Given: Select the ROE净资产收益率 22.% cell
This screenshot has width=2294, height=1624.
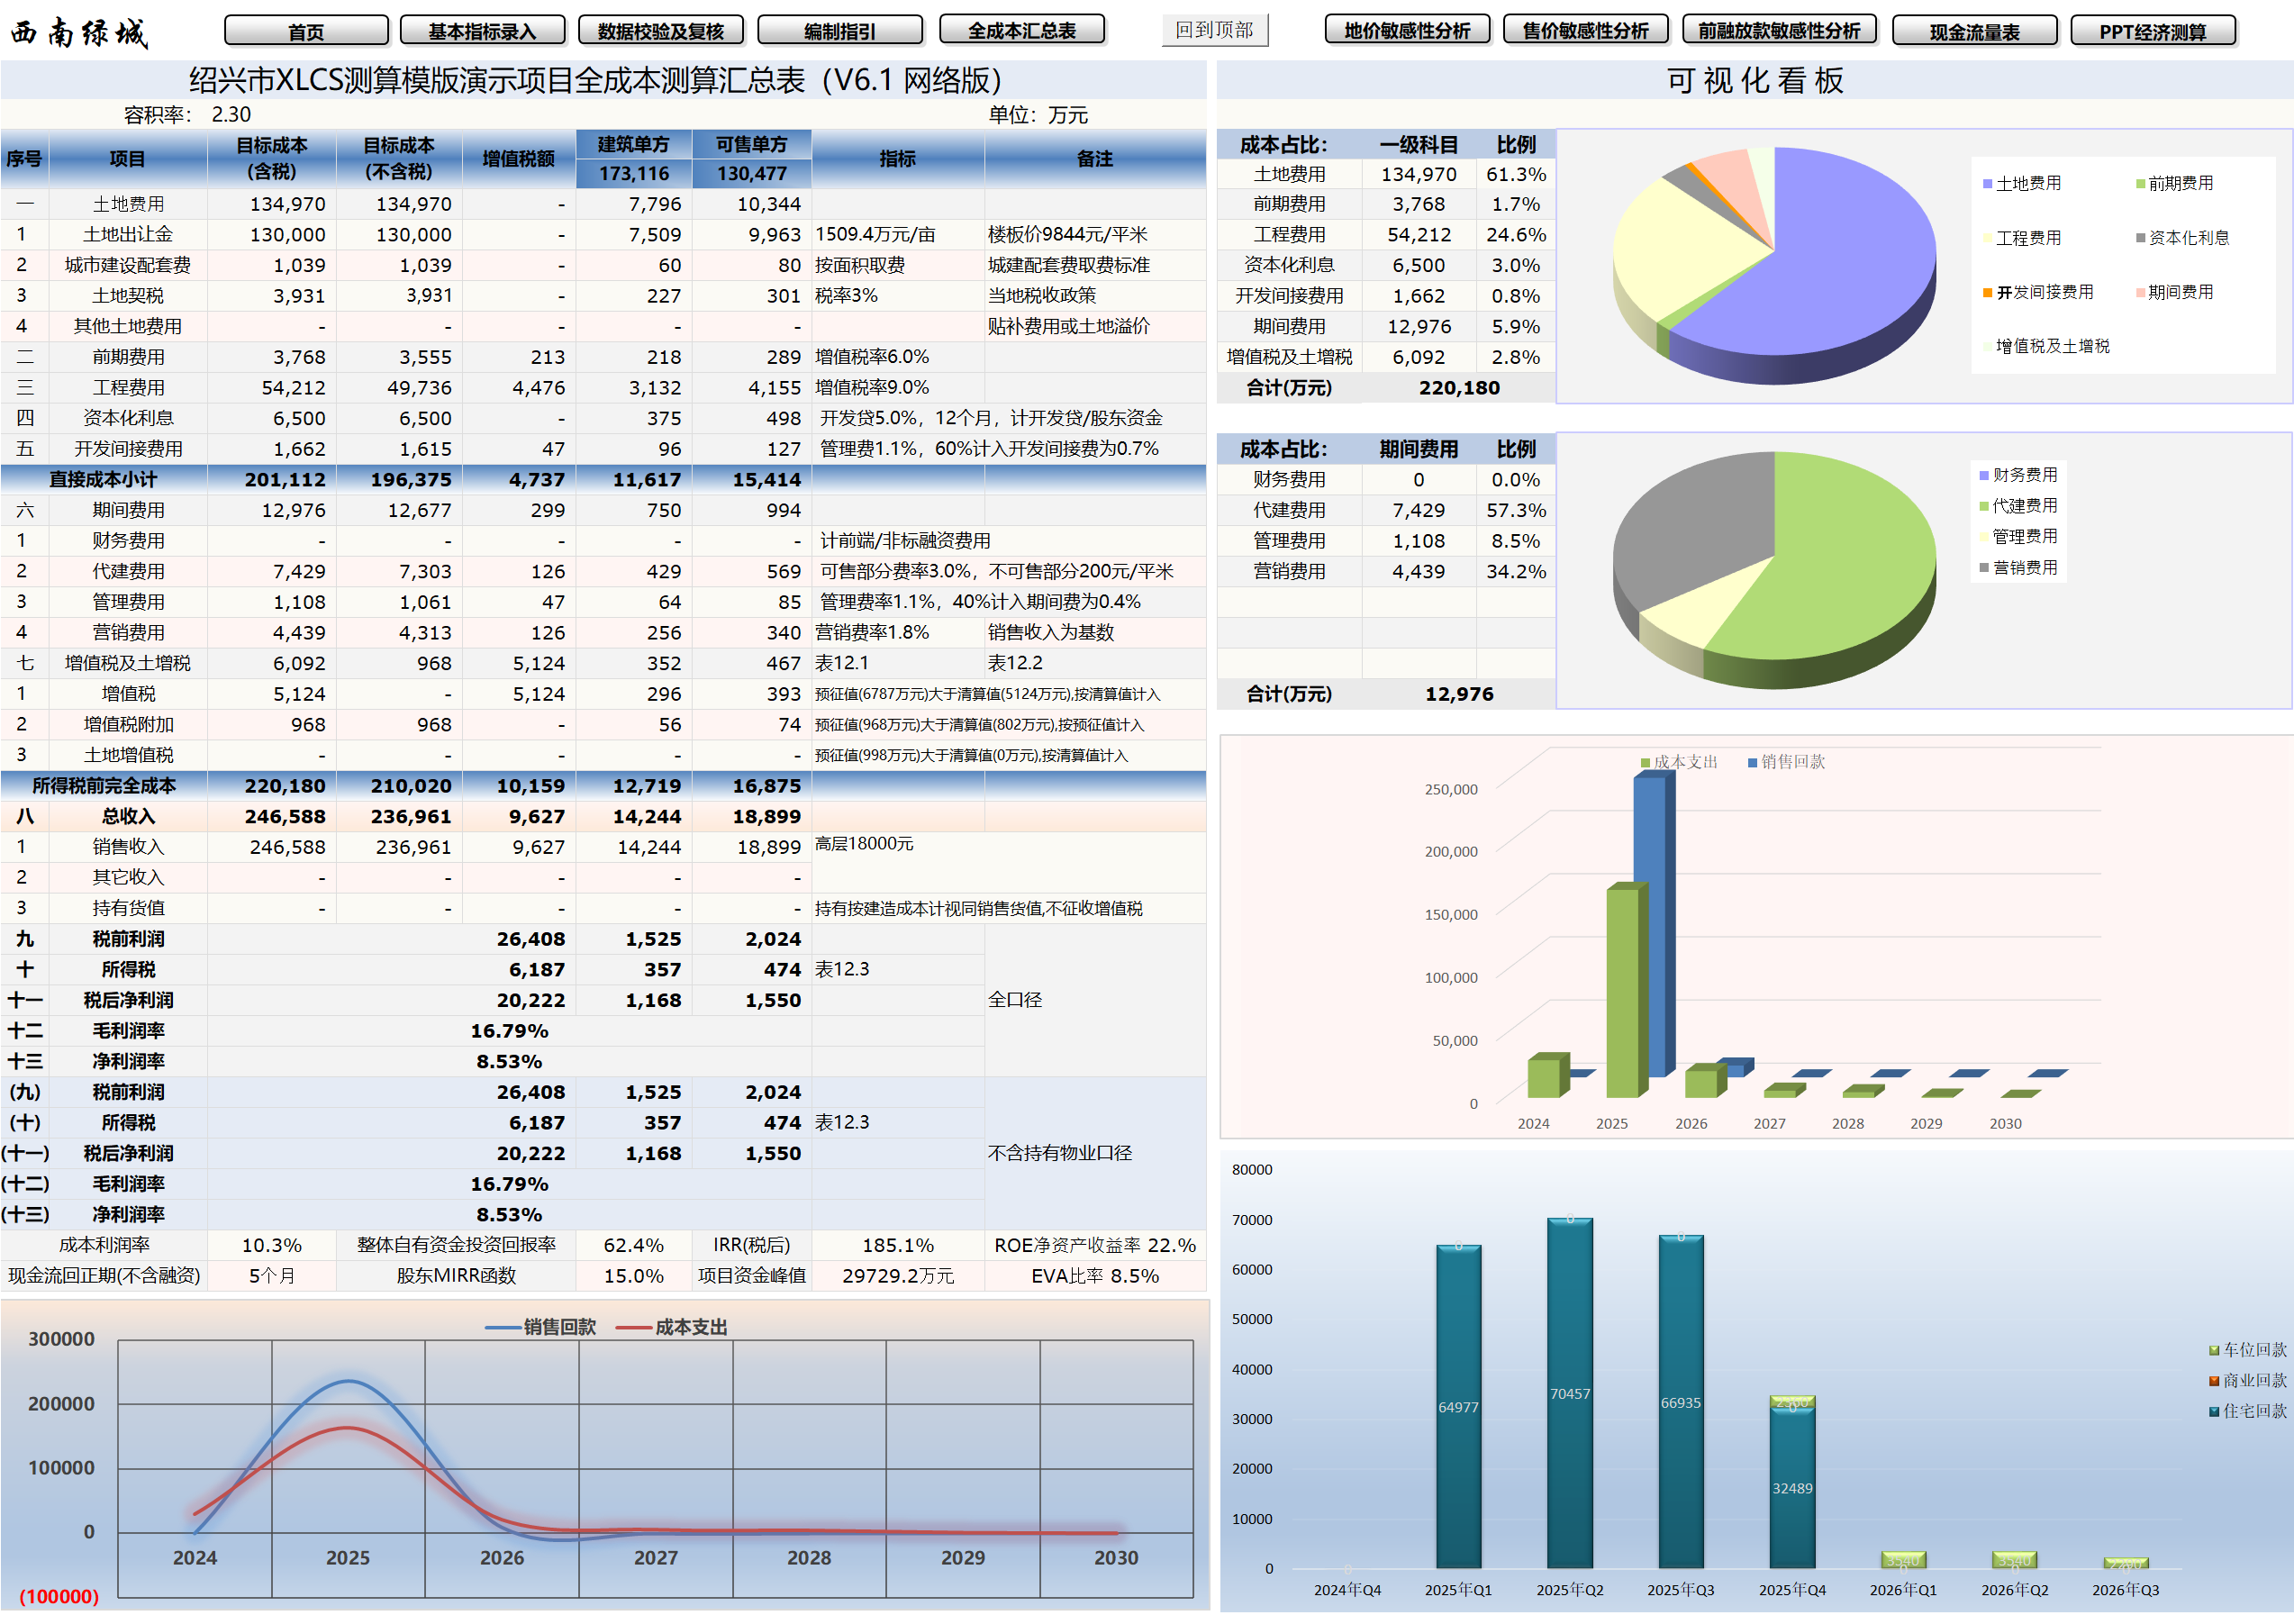Looking at the screenshot, I should click(1095, 1245).
